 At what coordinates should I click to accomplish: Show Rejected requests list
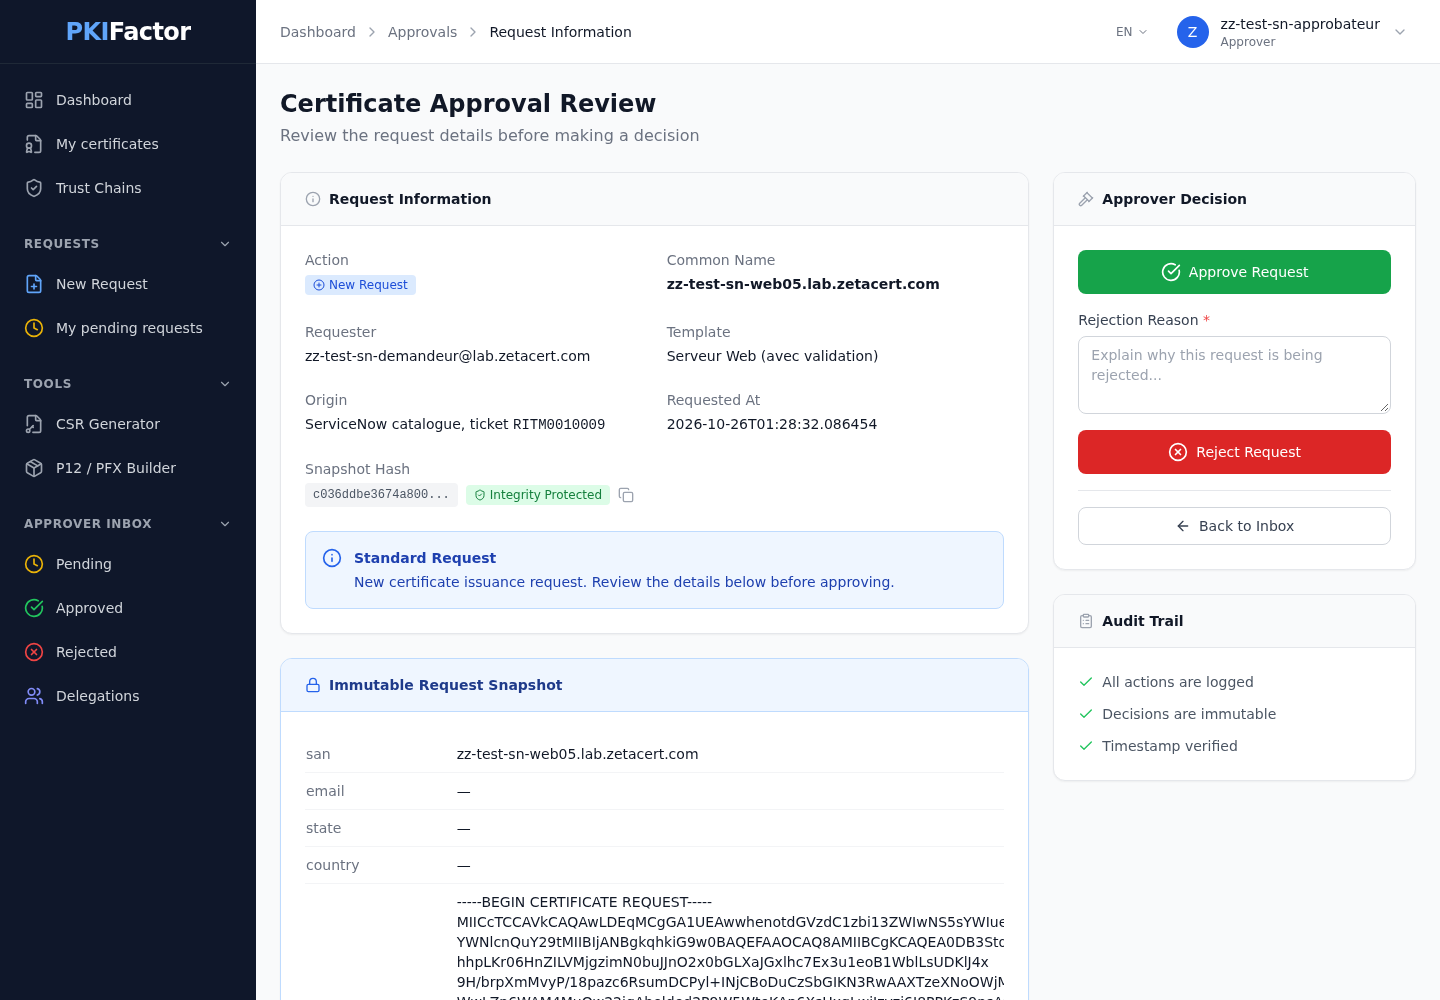pos(128,652)
